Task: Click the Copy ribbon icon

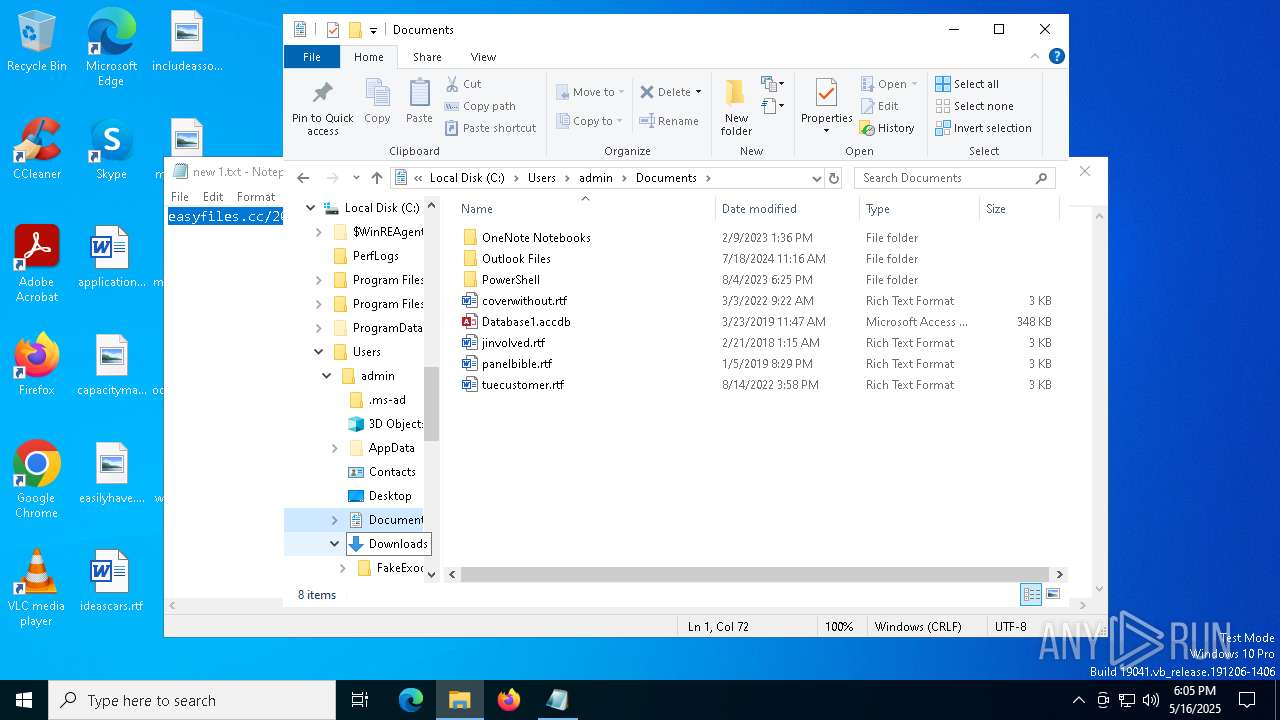Action: [377, 102]
